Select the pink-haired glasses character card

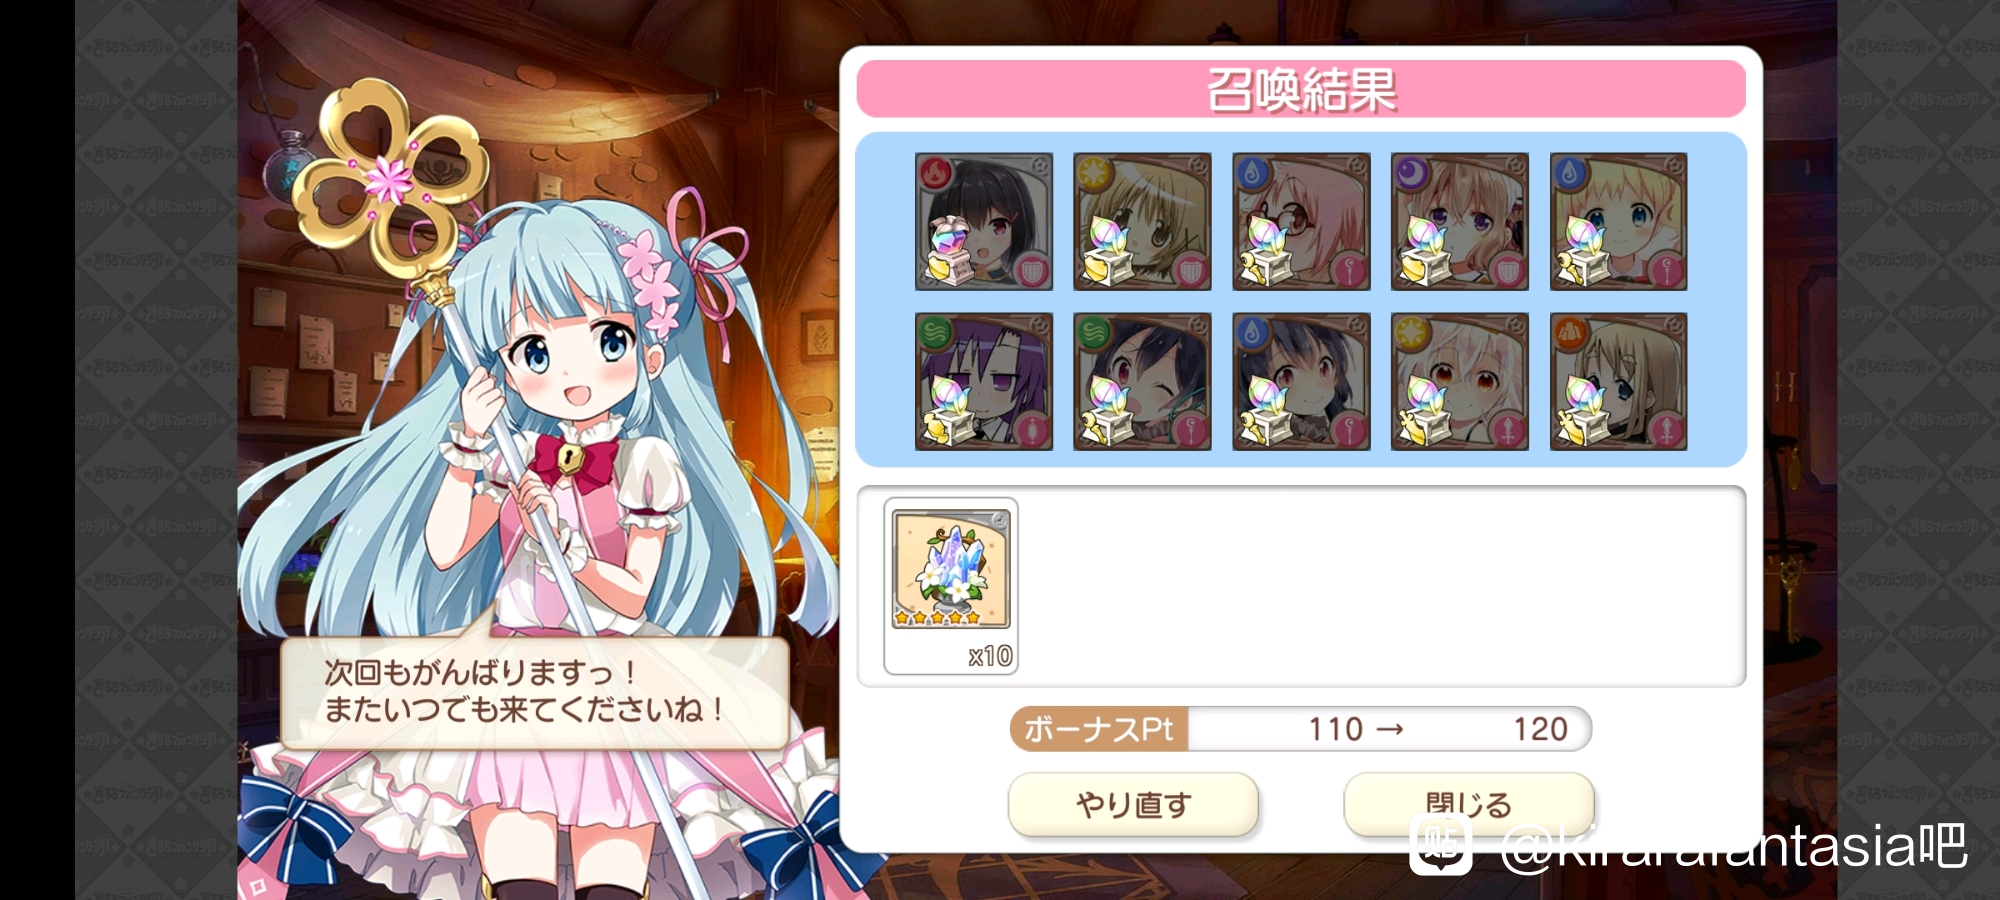click(1301, 221)
